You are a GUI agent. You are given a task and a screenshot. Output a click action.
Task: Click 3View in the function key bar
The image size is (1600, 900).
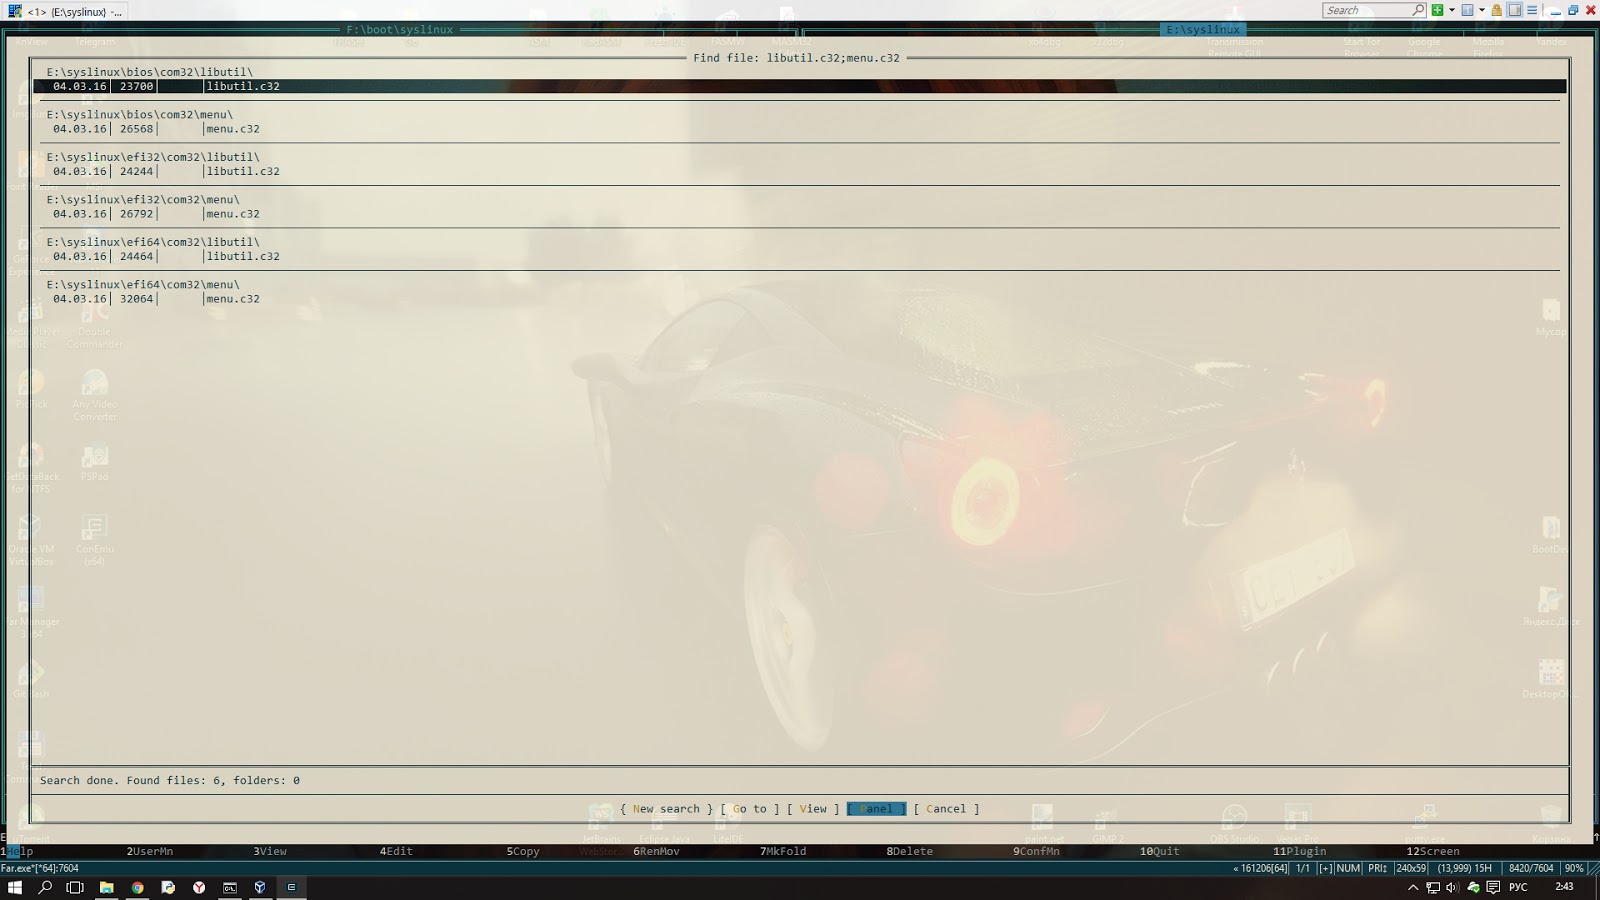point(270,852)
